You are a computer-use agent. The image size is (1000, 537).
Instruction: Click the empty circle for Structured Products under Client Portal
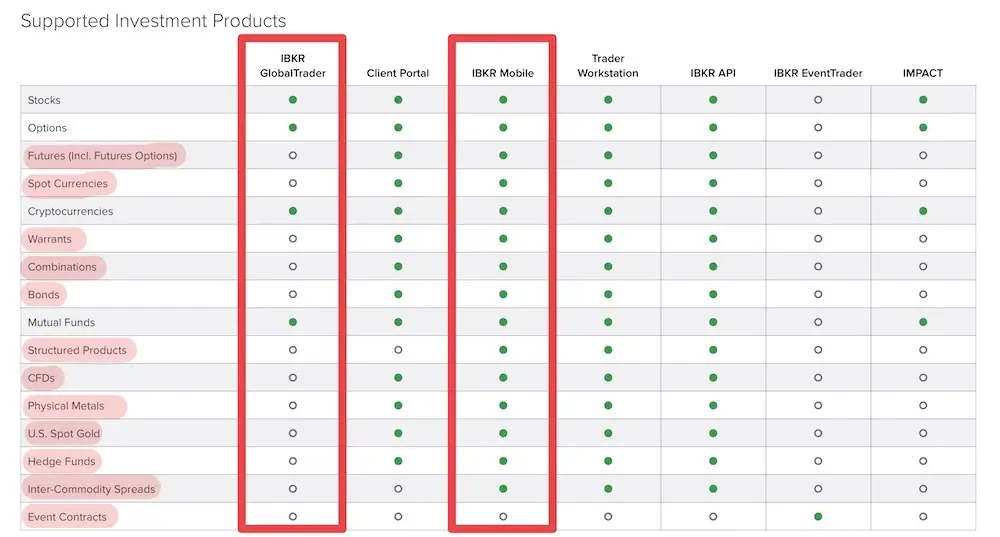pyautogui.click(x=398, y=350)
